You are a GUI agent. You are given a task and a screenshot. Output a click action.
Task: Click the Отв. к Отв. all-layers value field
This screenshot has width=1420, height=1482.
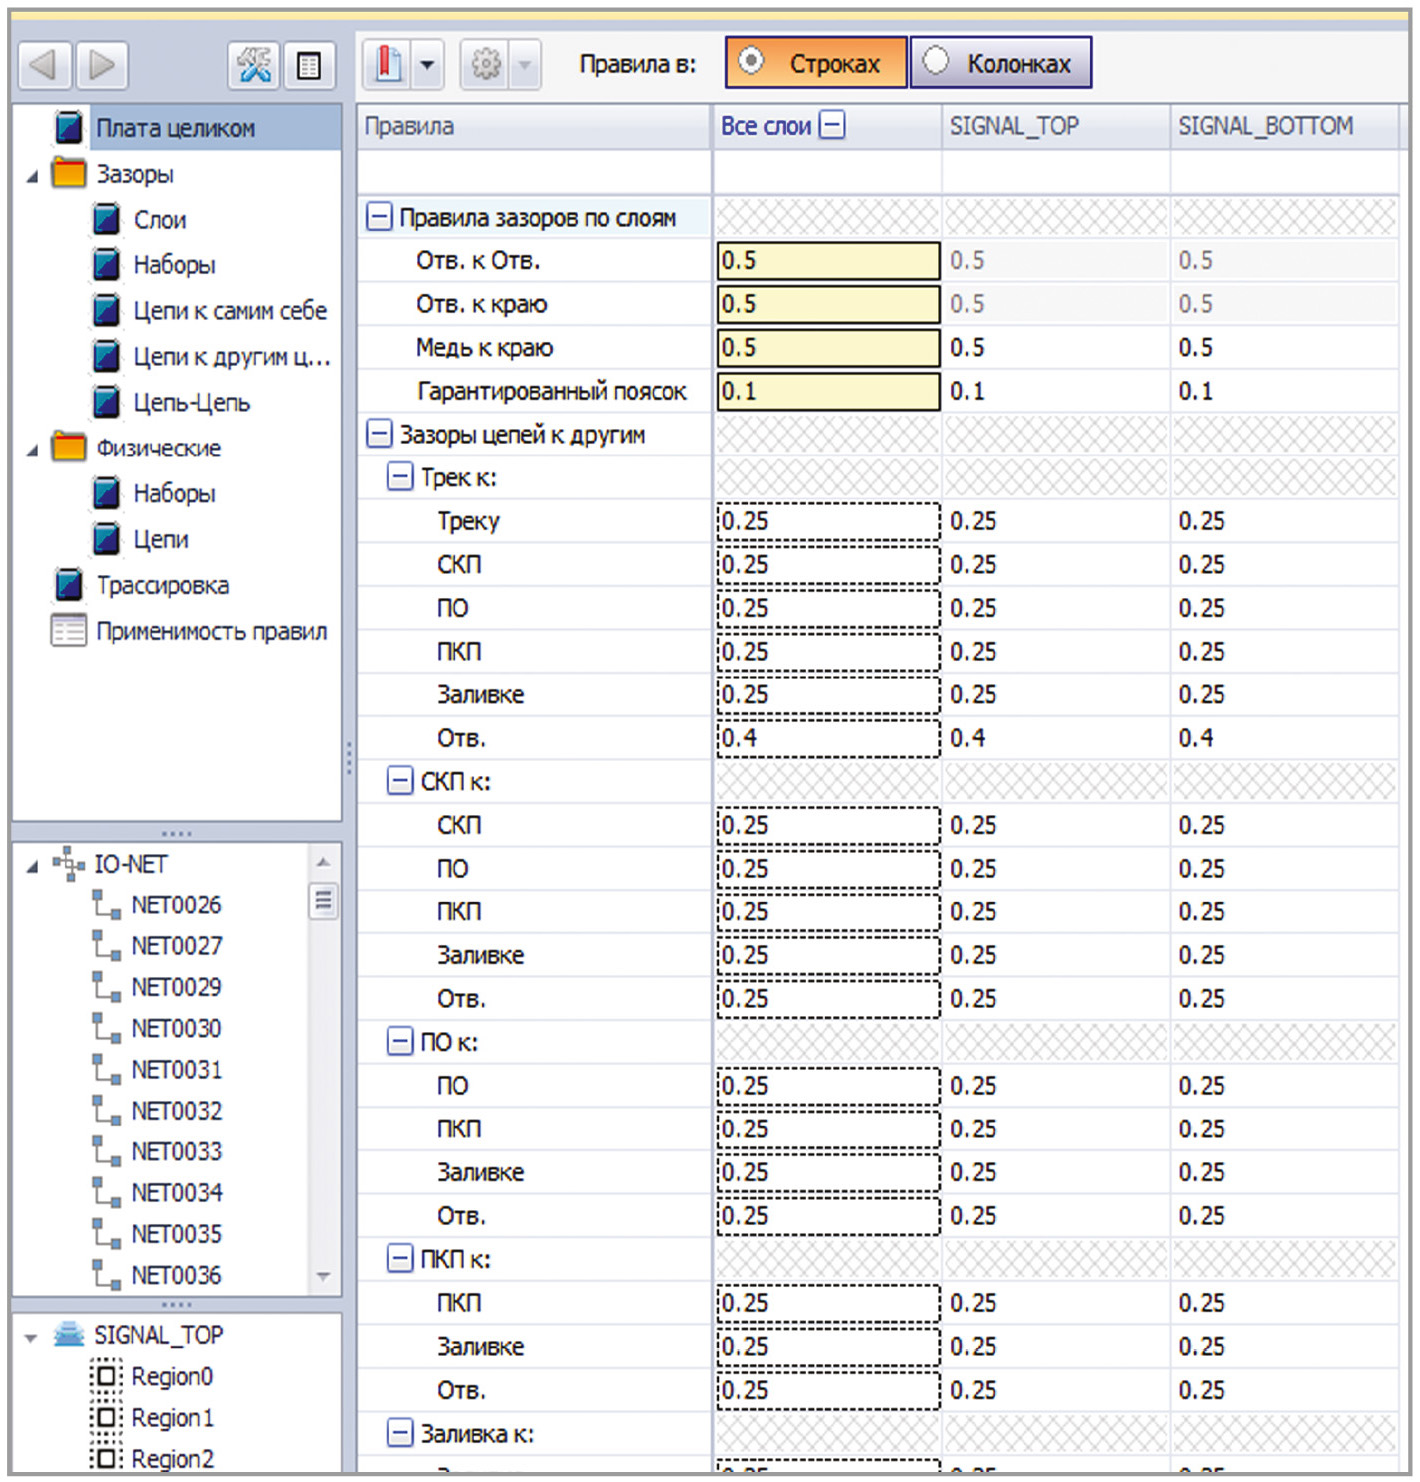(828, 261)
